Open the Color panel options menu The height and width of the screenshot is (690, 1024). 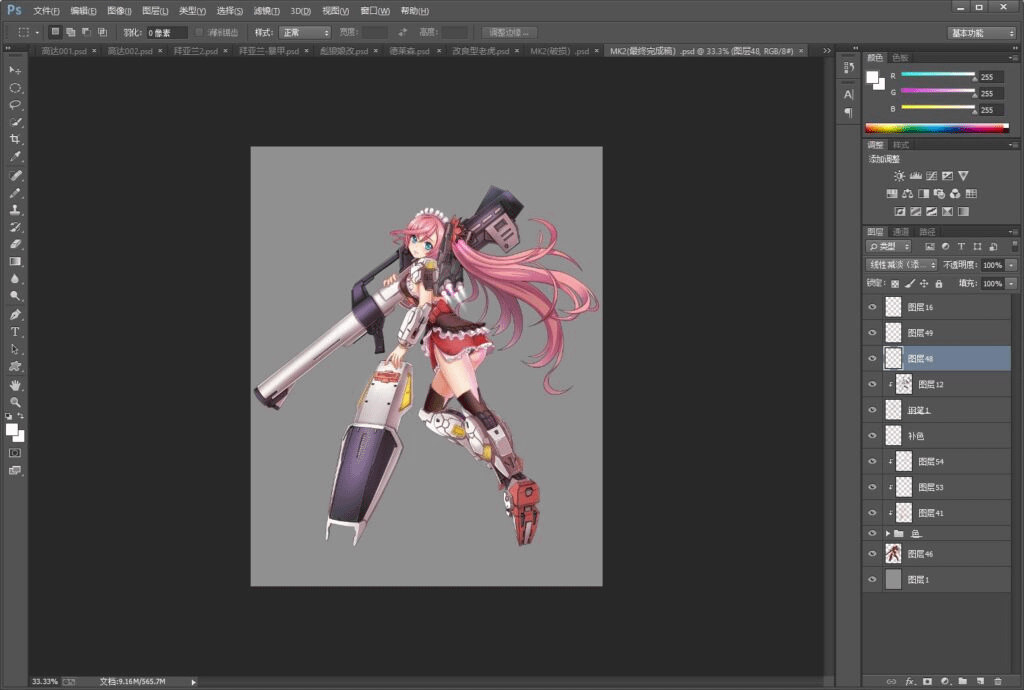[x=1013, y=58]
